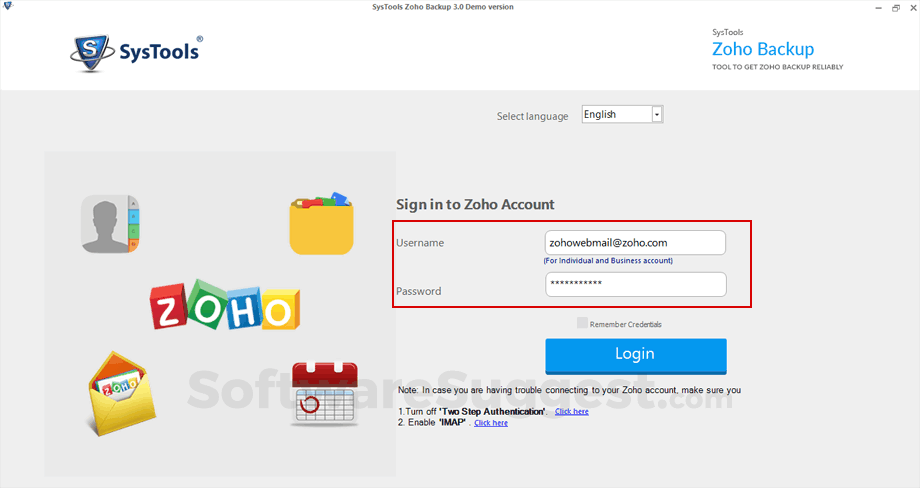Click the app icon in title bar
This screenshot has height=488, width=920.
8,6
